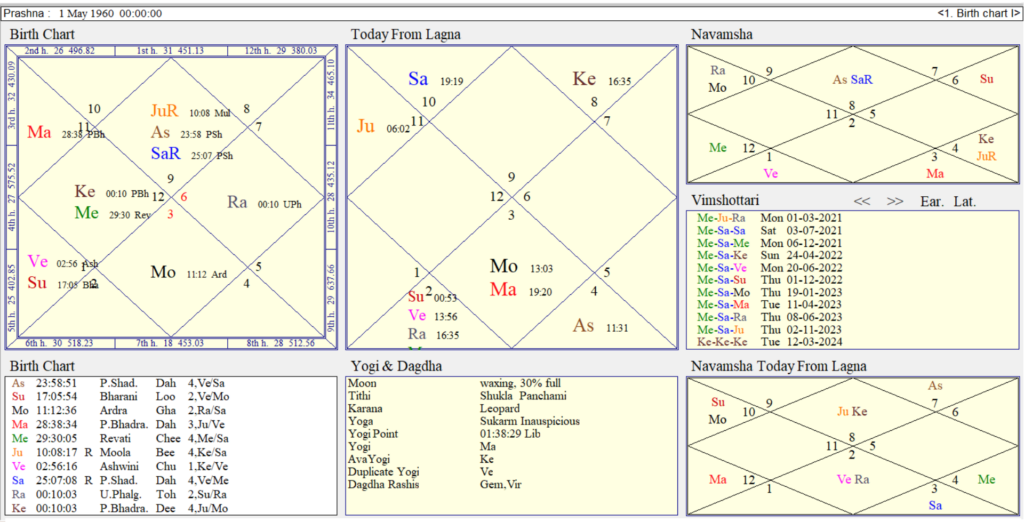Screen dimensions: 1024x522
Task: Click Mo 11:12 Ard in Birth Chart
Action: click(x=189, y=273)
